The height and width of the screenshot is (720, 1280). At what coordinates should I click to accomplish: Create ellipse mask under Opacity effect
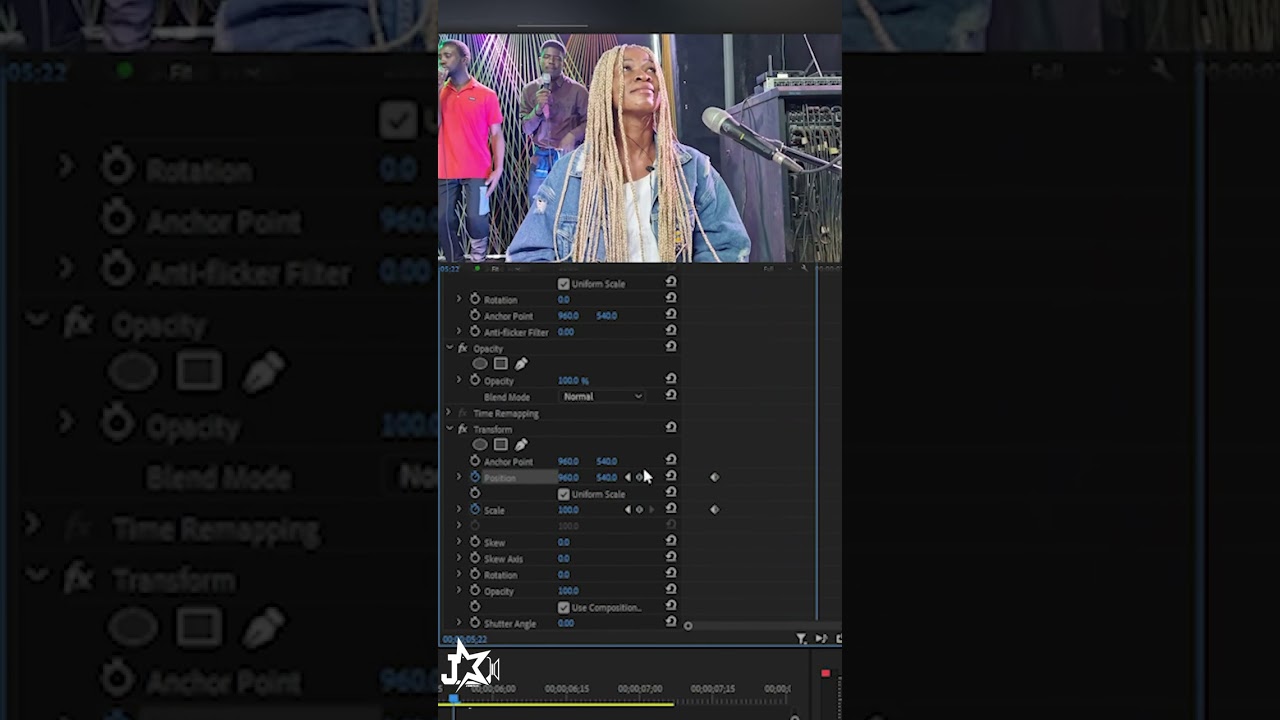pos(480,364)
